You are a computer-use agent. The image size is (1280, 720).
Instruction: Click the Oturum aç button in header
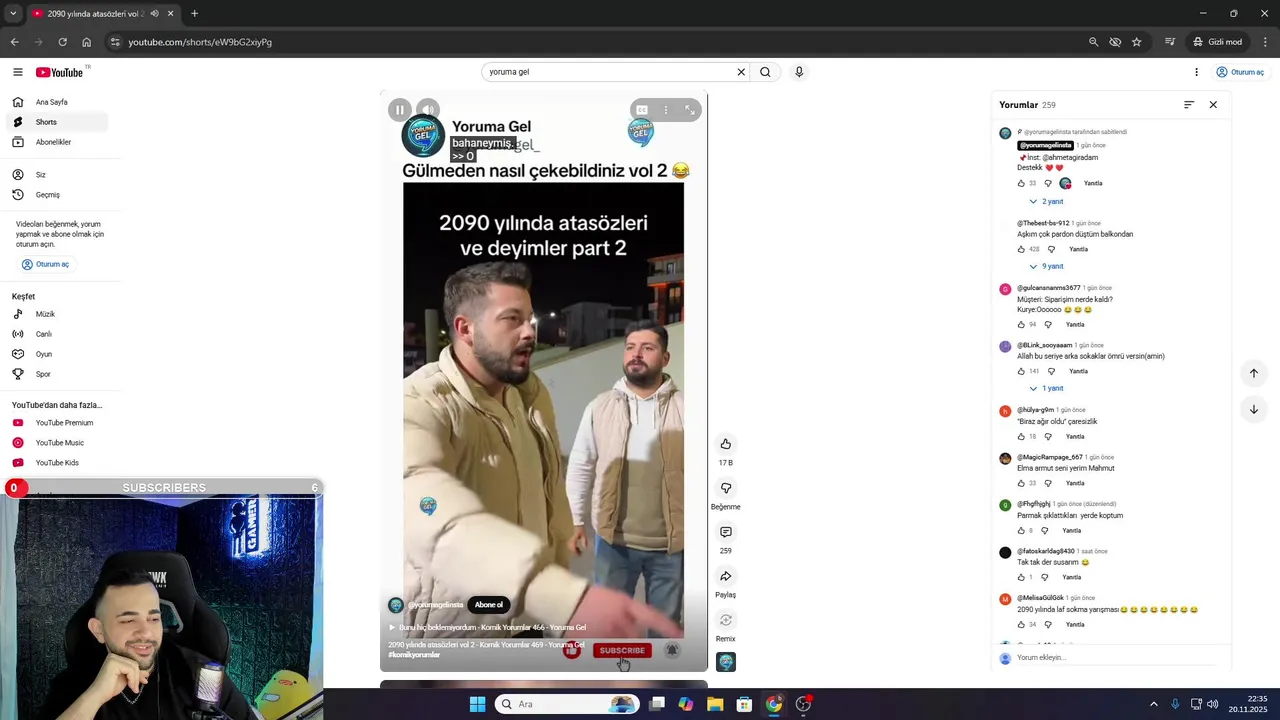coord(1240,72)
